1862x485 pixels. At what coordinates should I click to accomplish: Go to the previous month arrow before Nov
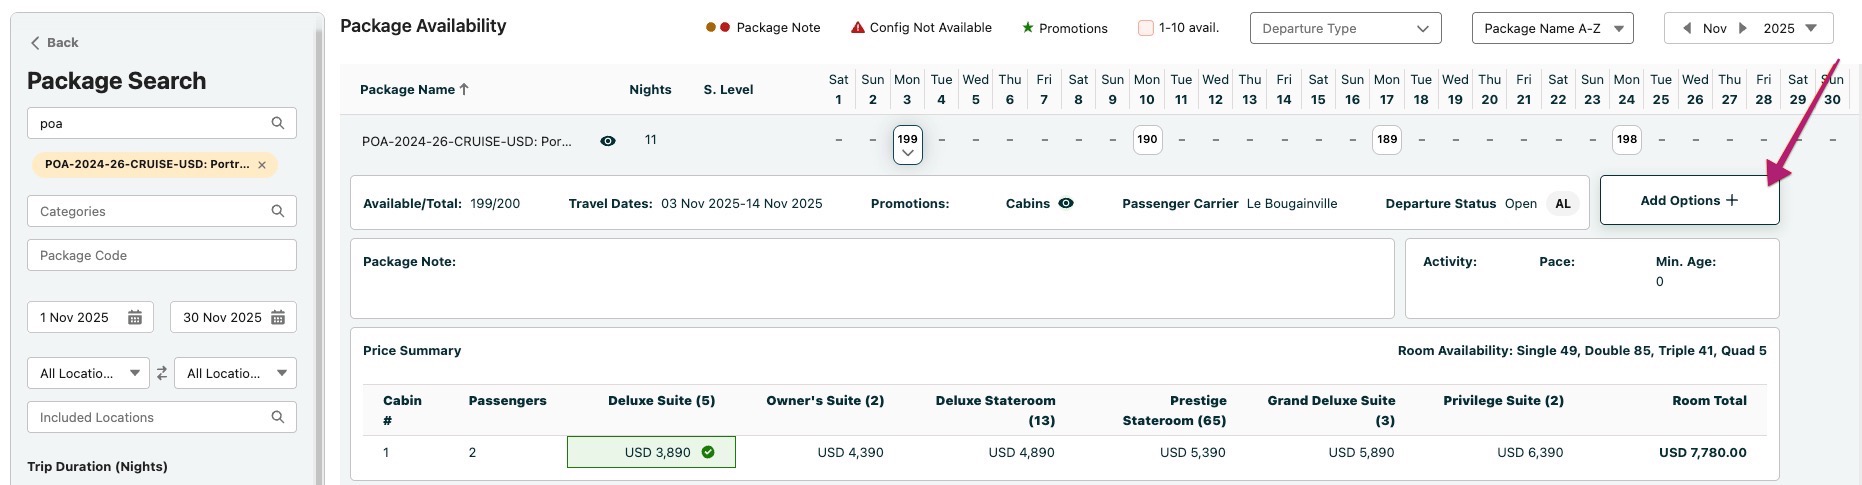(1687, 28)
